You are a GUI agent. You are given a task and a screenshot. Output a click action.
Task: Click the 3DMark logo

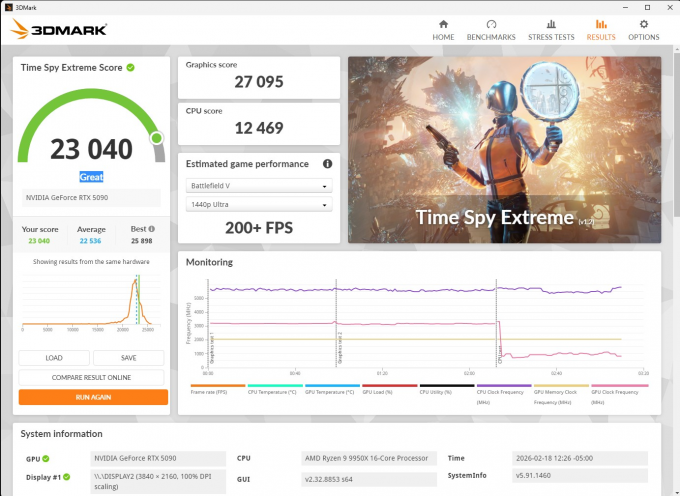tap(59, 29)
